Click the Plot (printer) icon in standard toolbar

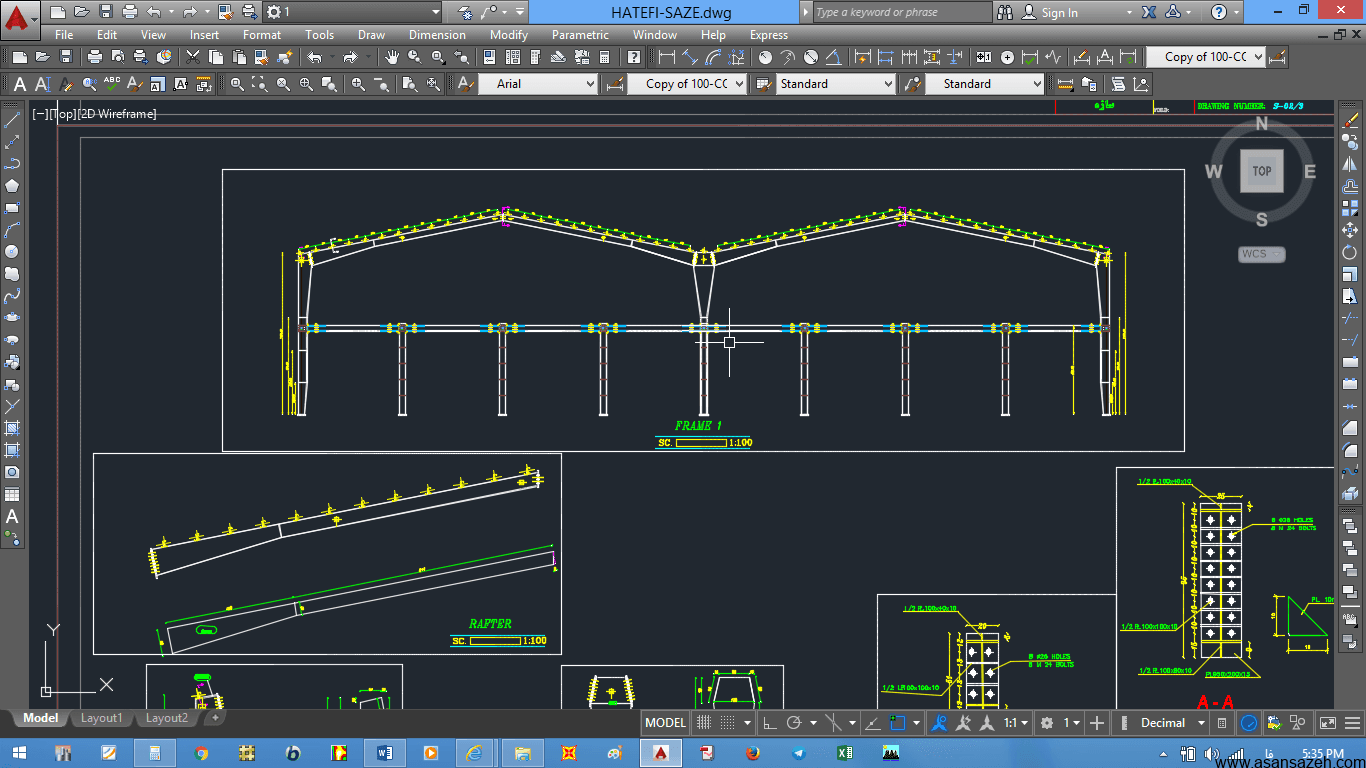(95, 57)
